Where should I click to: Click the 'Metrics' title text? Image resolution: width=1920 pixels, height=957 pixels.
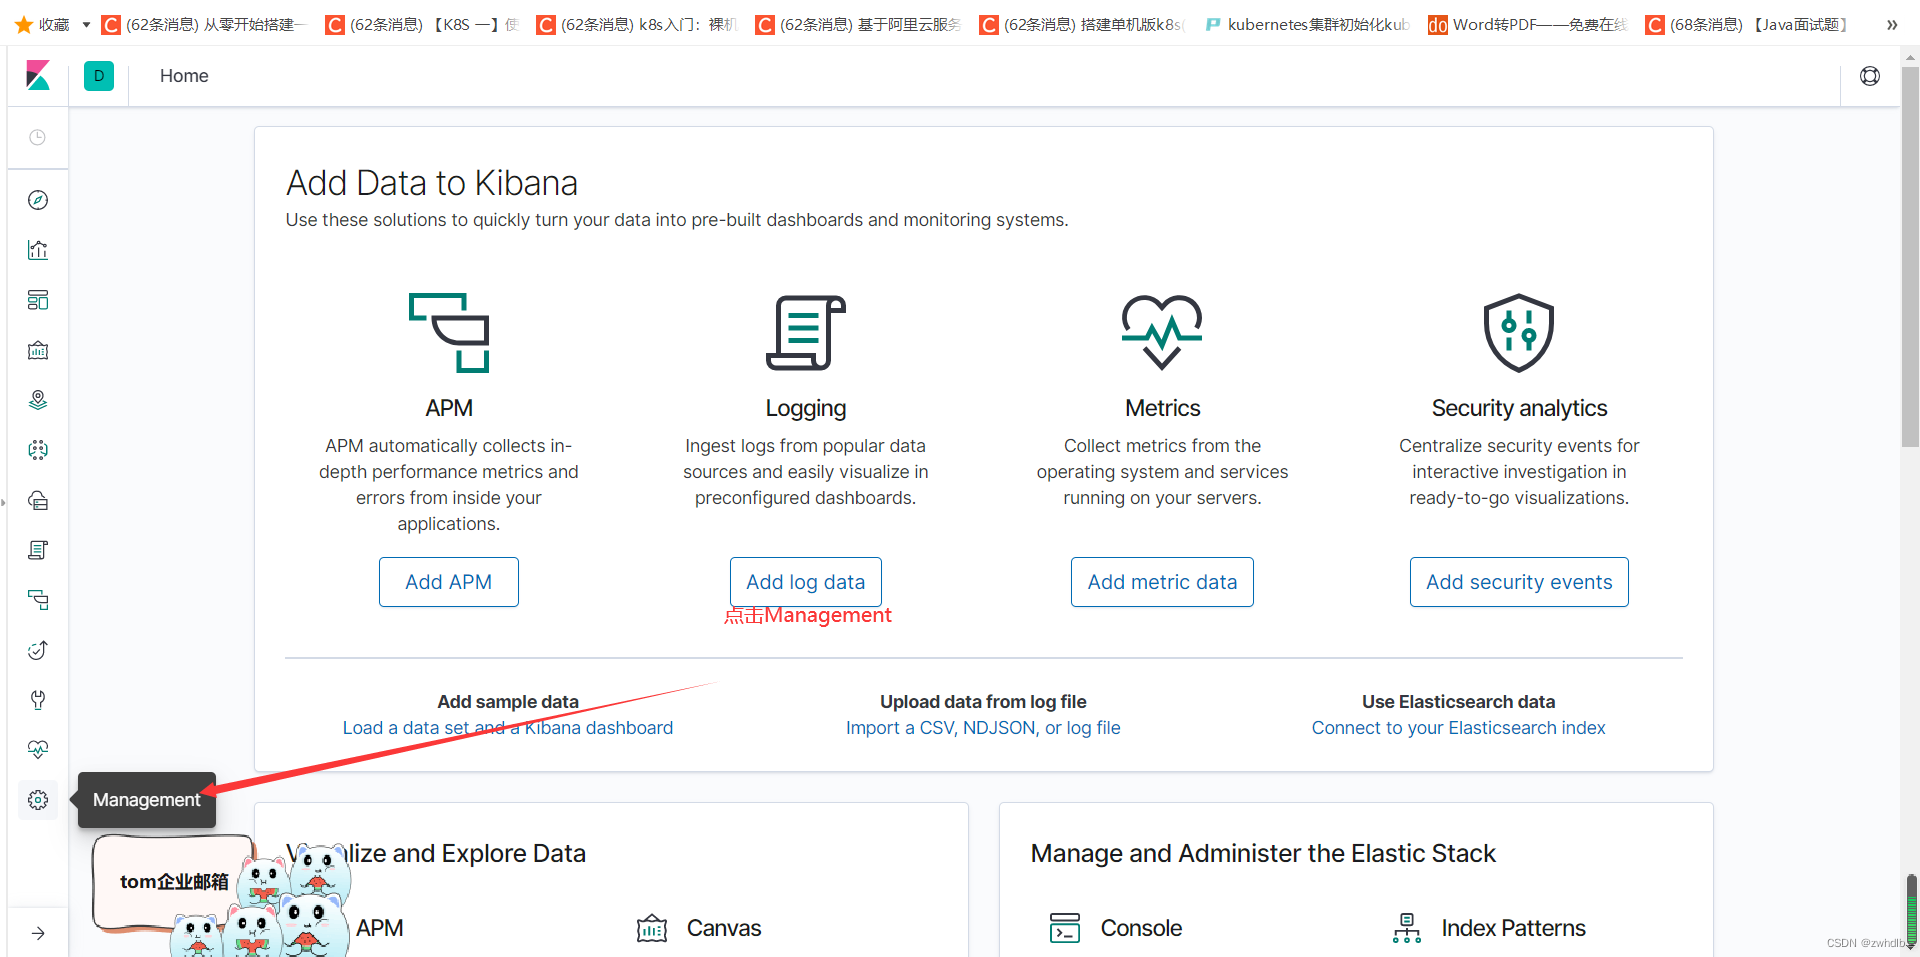[1162, 408]
